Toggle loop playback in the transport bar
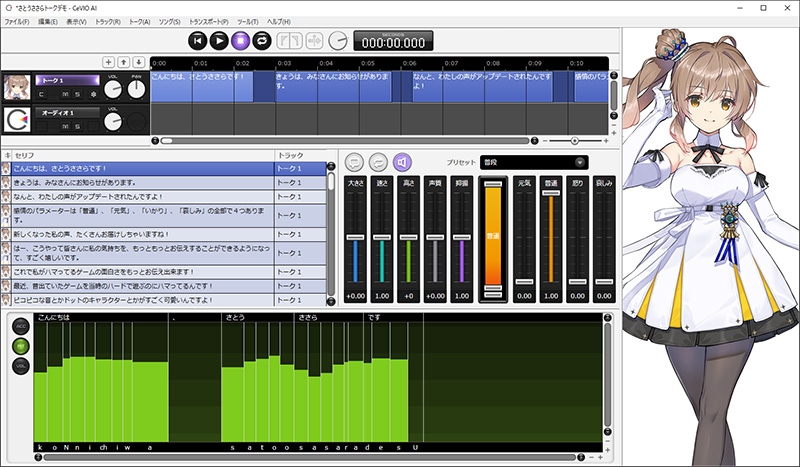This screenshot has height=467, width=800. (262, 40)
